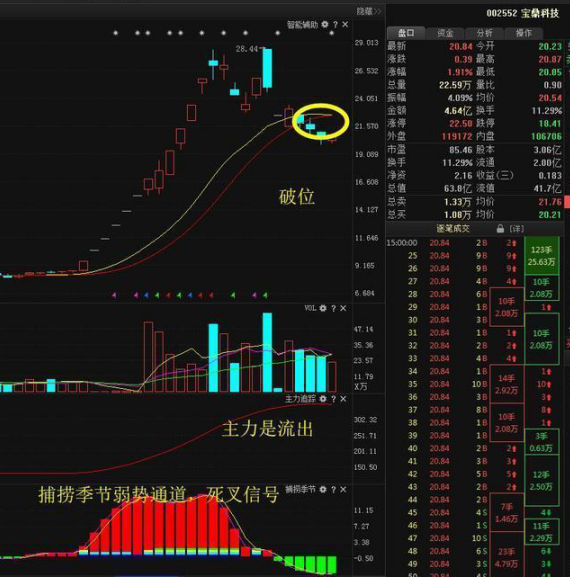Open help for 智能辅助 indicator
Screen dimensions: 571x578
[x=335, y=25]
